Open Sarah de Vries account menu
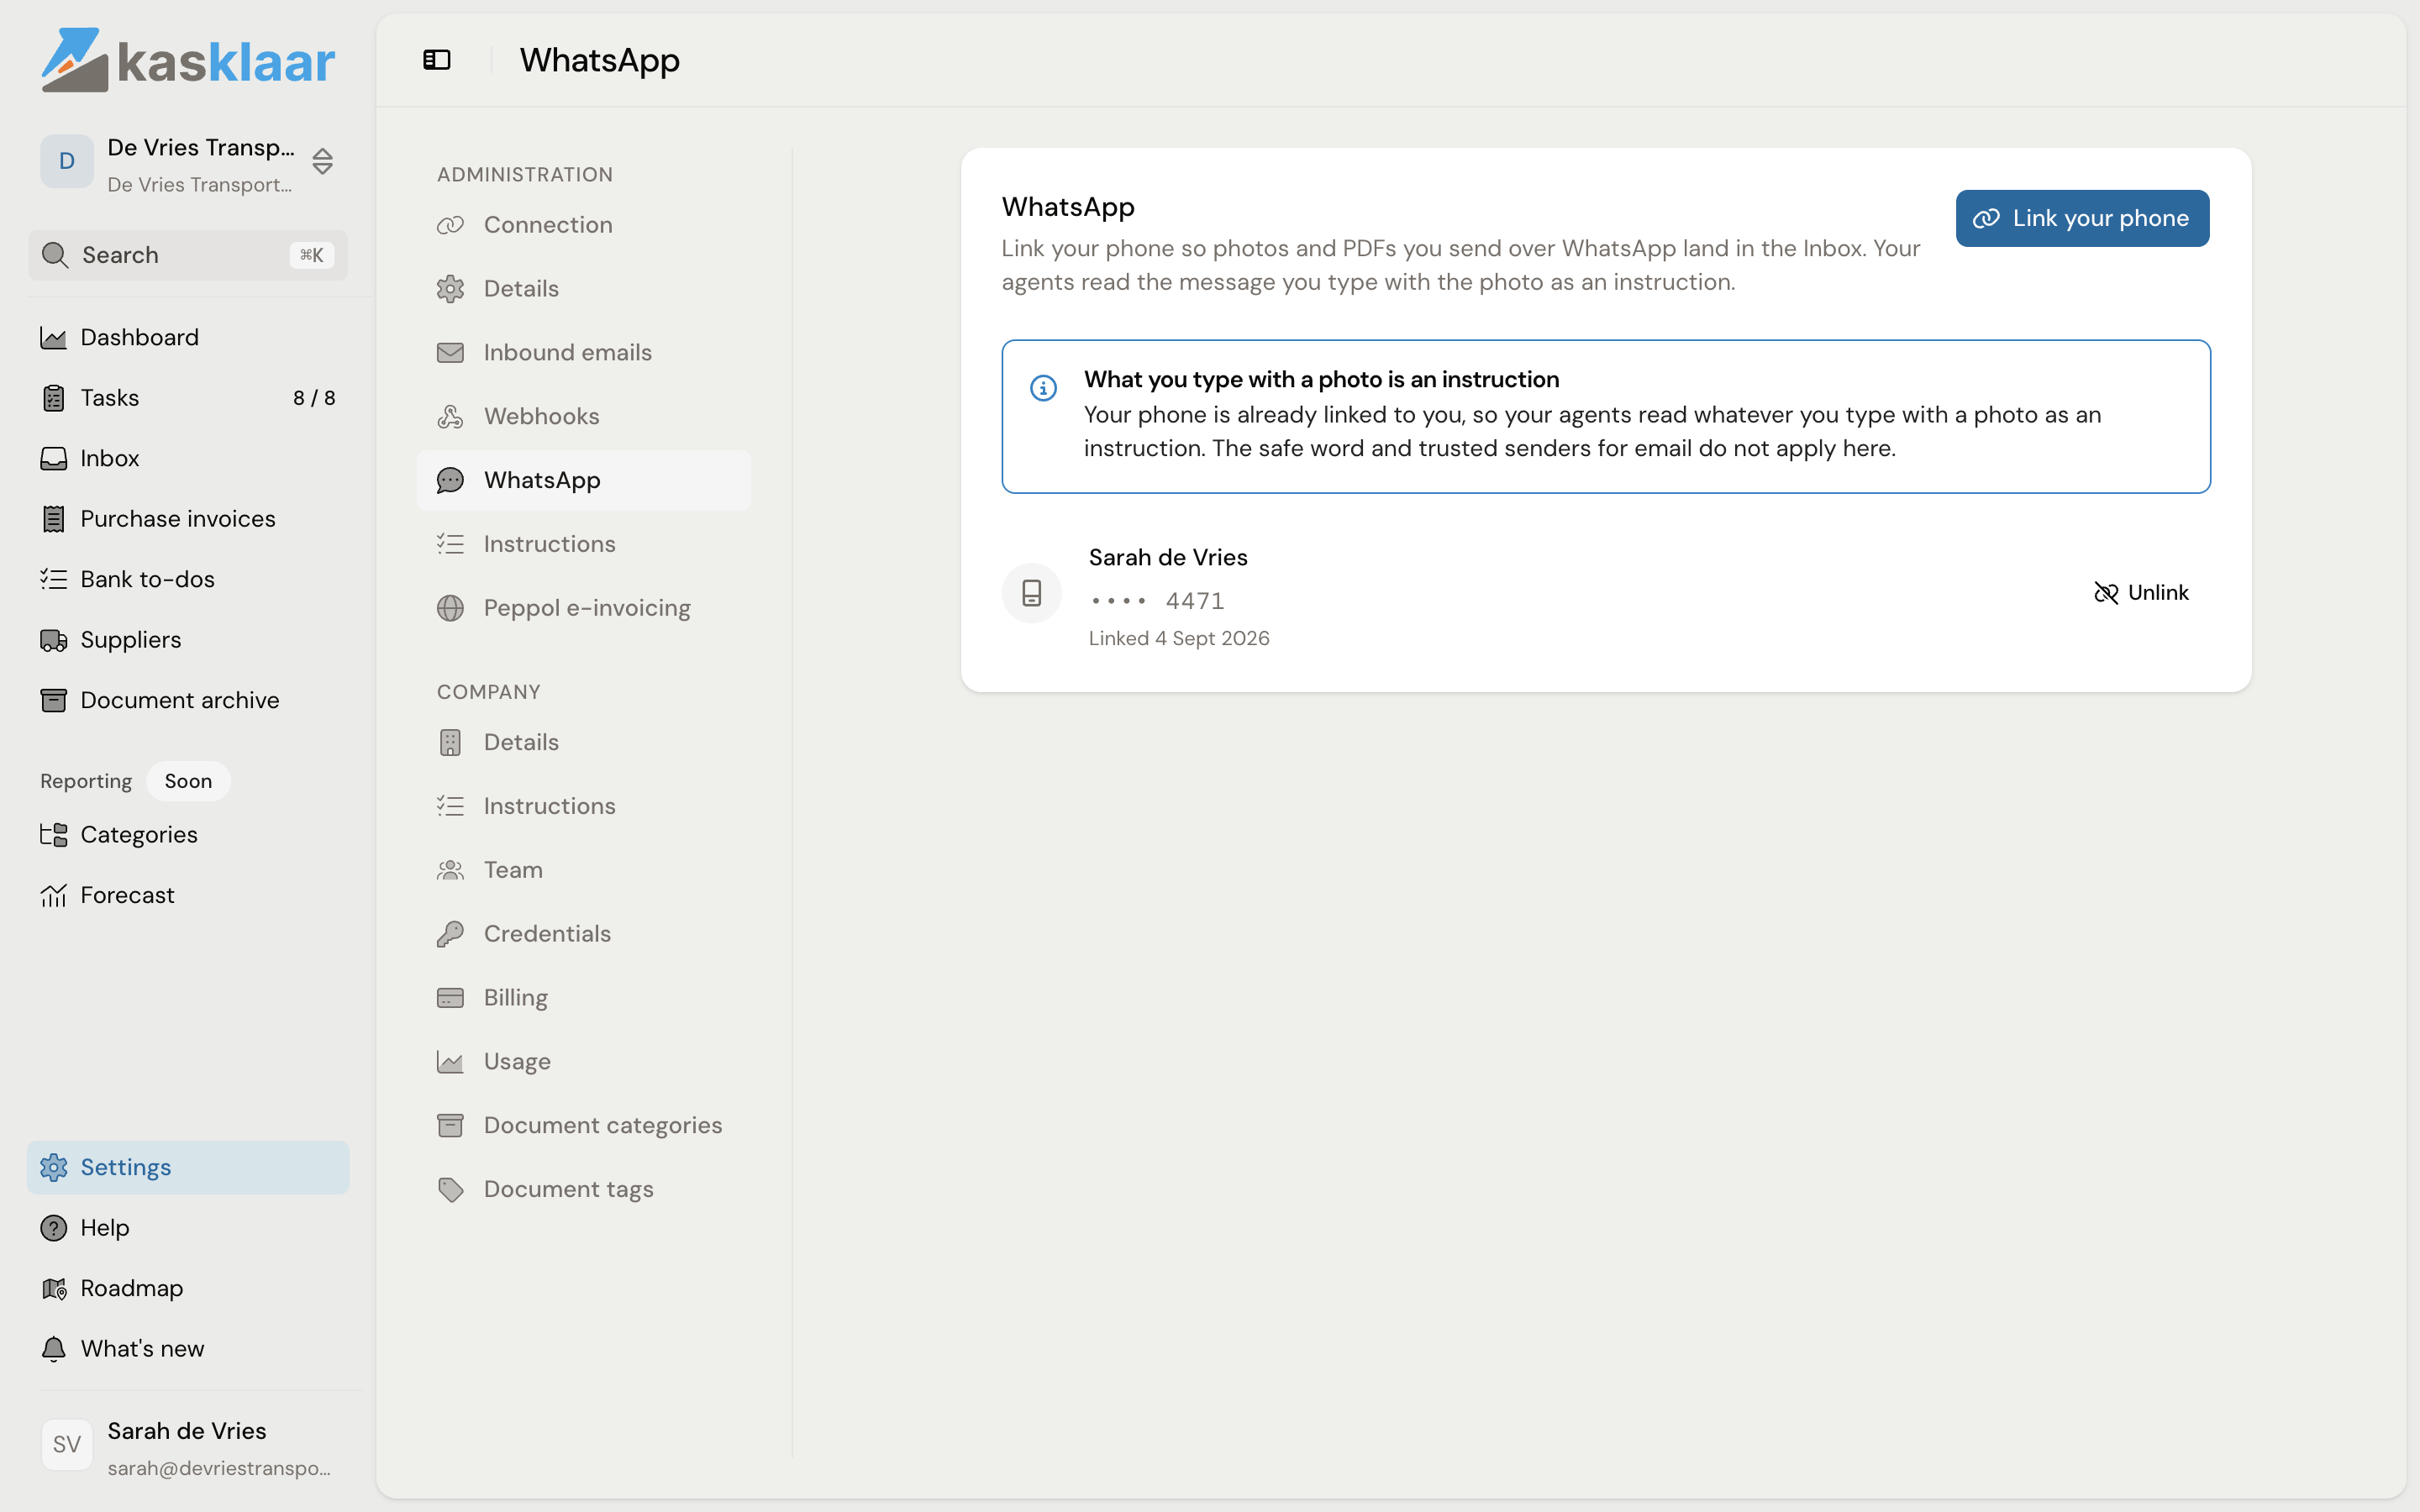Screen dimensions: 2420x1512 click(188, 1447)
